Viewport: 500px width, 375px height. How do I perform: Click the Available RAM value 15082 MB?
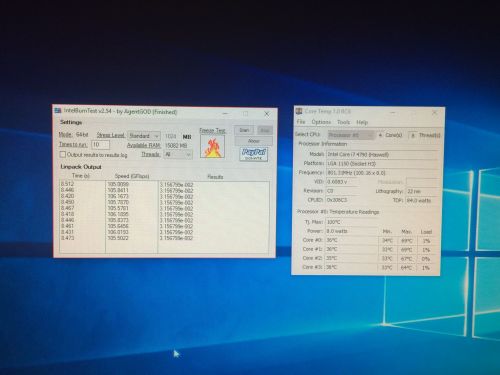click(x=176, y=146)
